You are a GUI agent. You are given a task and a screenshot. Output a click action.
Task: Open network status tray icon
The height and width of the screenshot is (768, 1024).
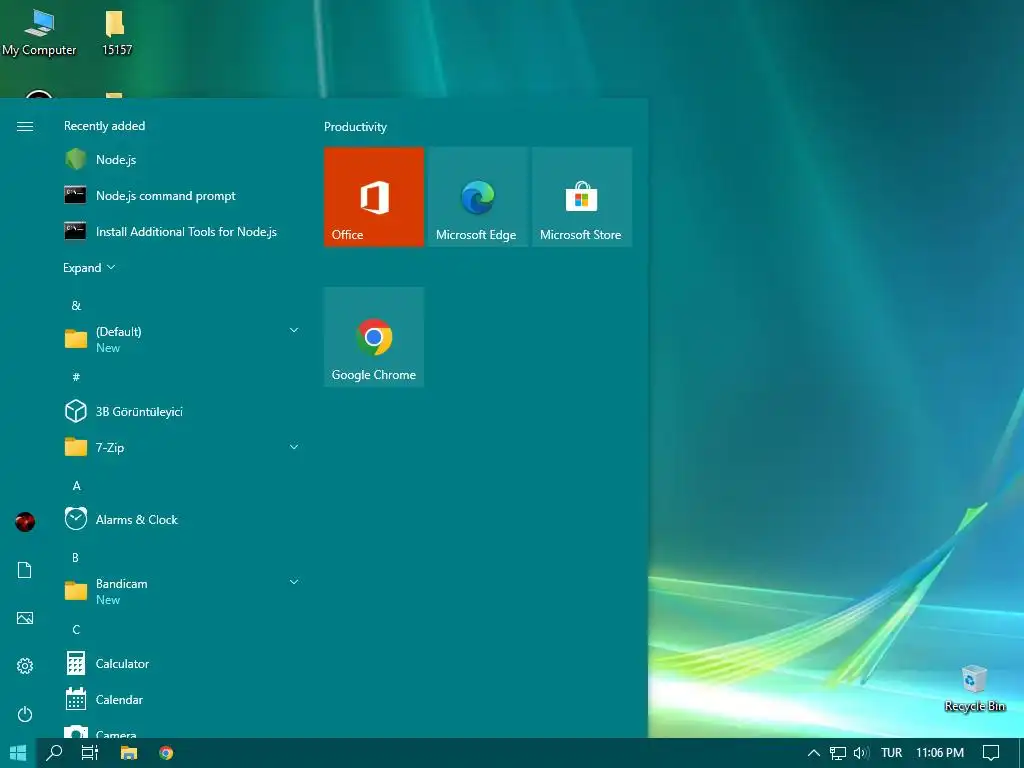(x=837, y=753)
